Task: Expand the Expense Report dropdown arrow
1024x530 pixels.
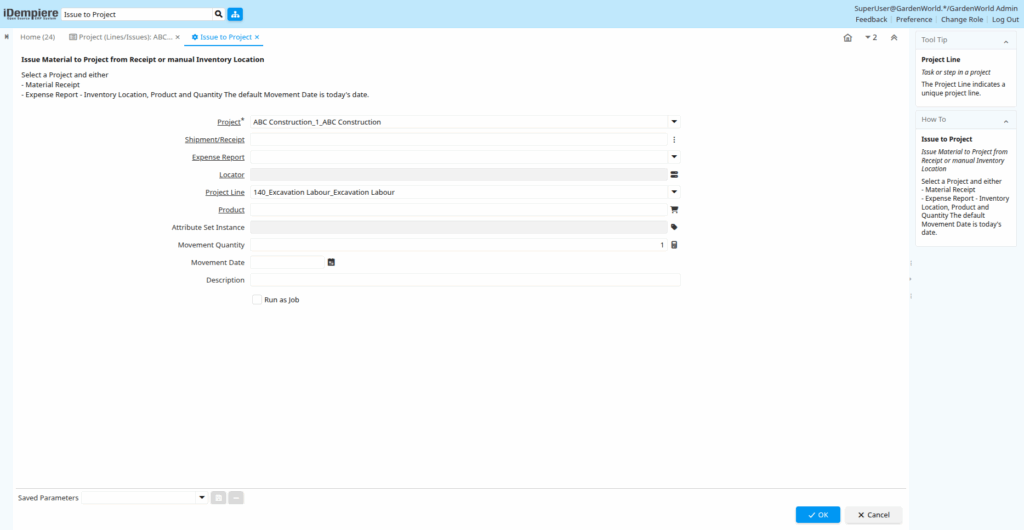Action: pyautogui.click(x=674, y=157)
